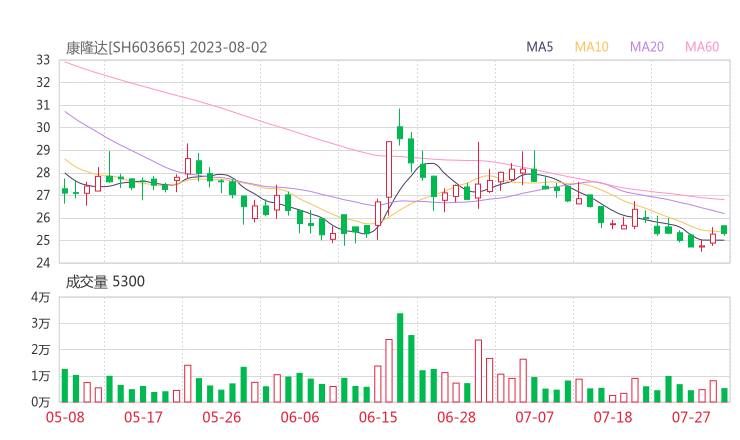The width and height of the screenshot is (740, 440).
Task: Select the 成交量 5300 volume label
Action: click(105, 282)
